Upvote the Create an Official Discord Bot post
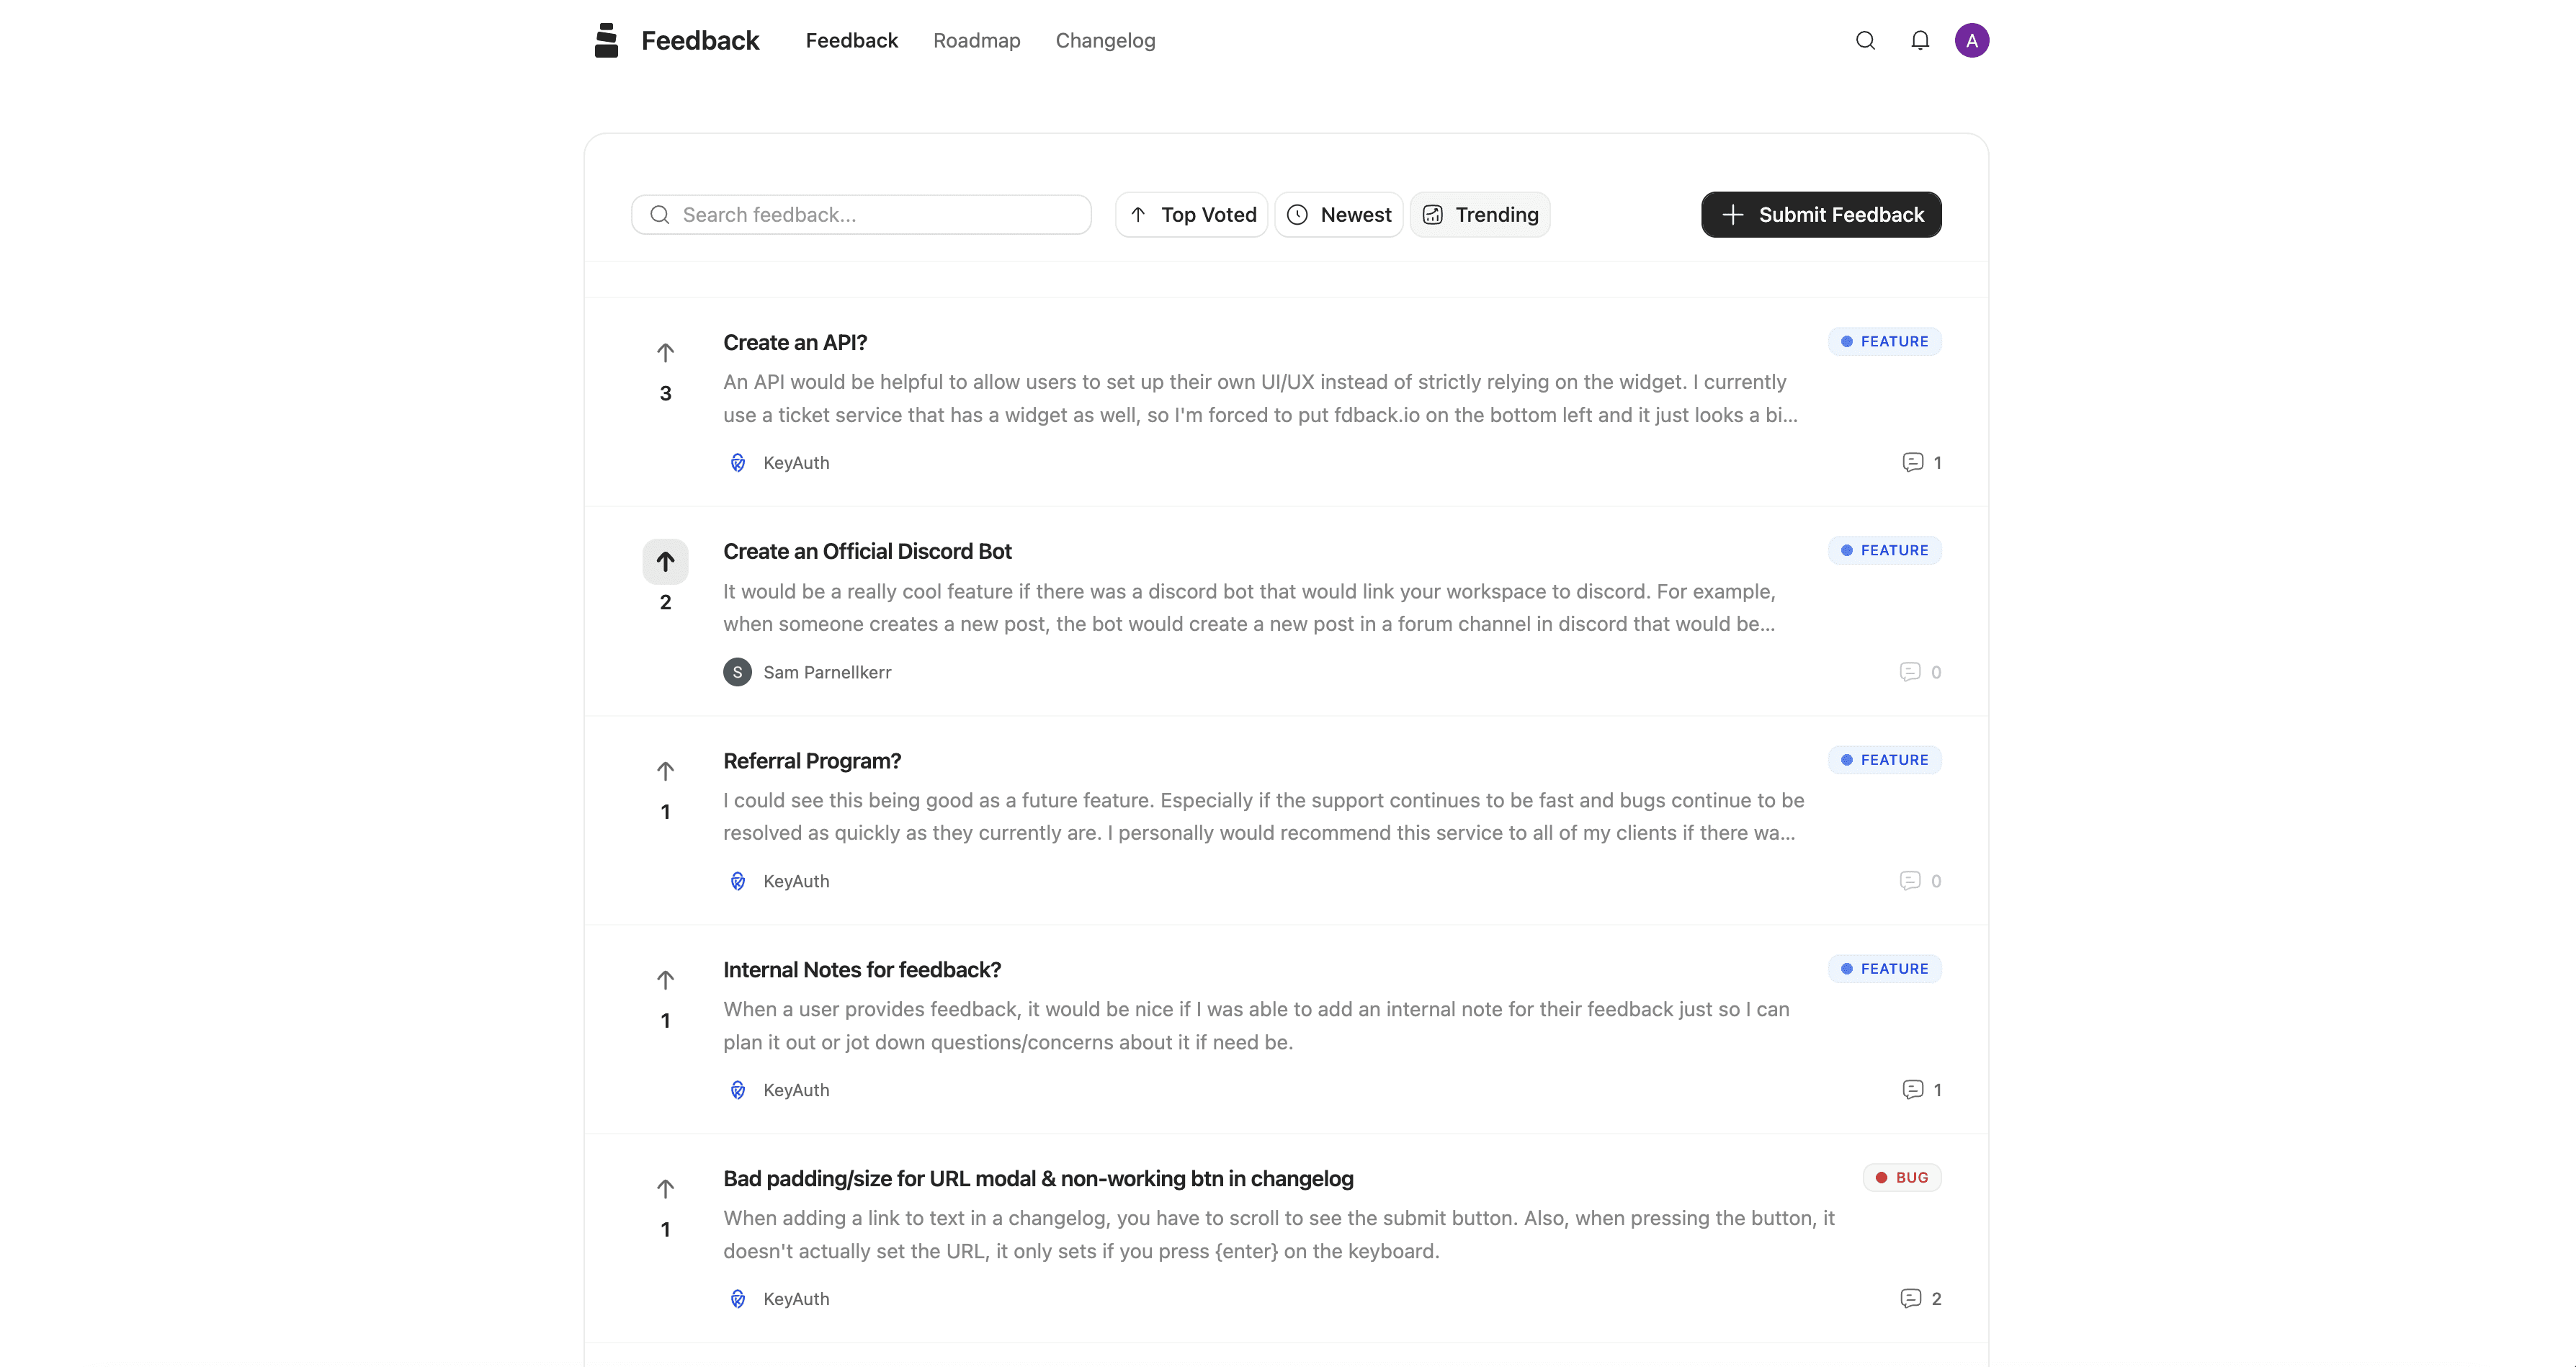2576x1367 pixels. click(x=666, y=561)
